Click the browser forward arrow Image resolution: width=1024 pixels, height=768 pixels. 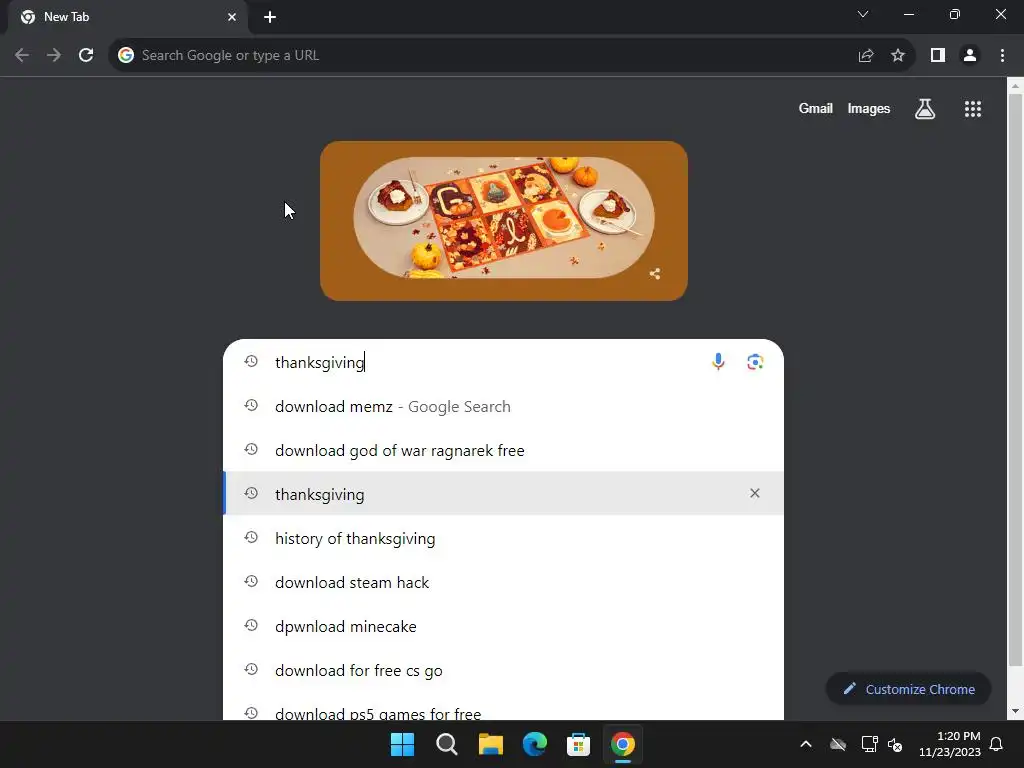point(54,56)
